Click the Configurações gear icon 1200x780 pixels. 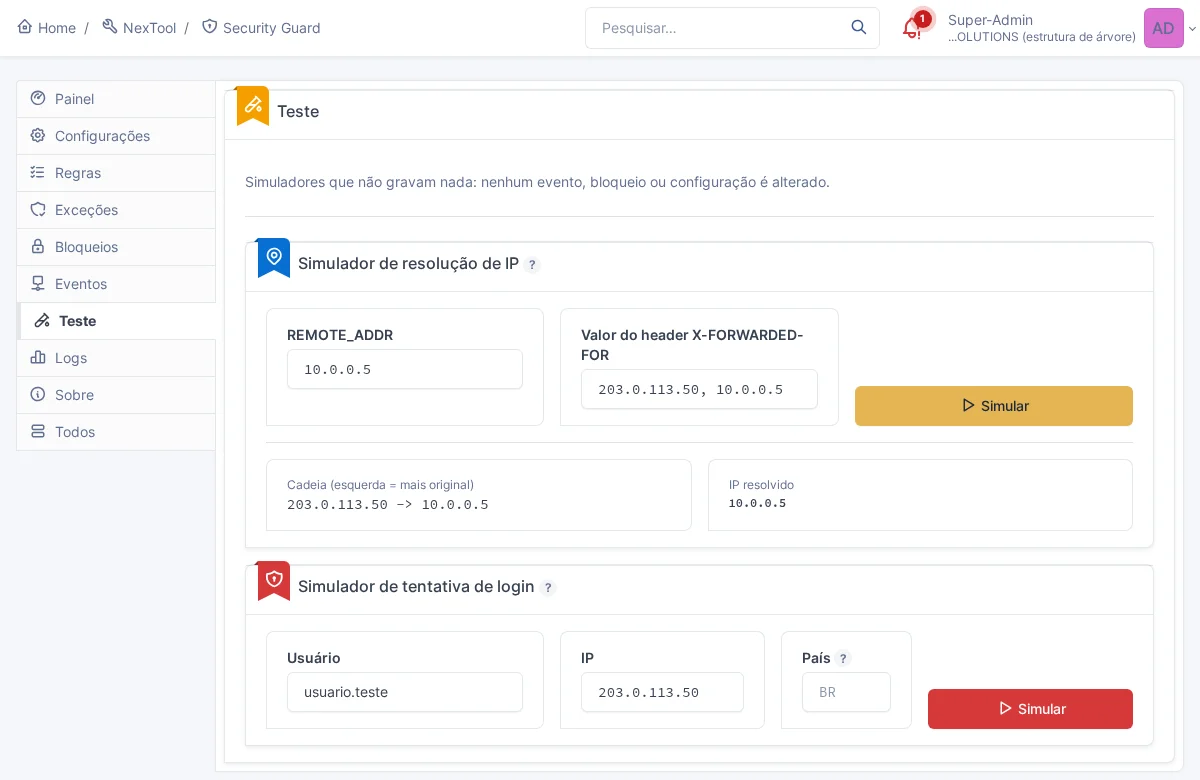[38, 135]
